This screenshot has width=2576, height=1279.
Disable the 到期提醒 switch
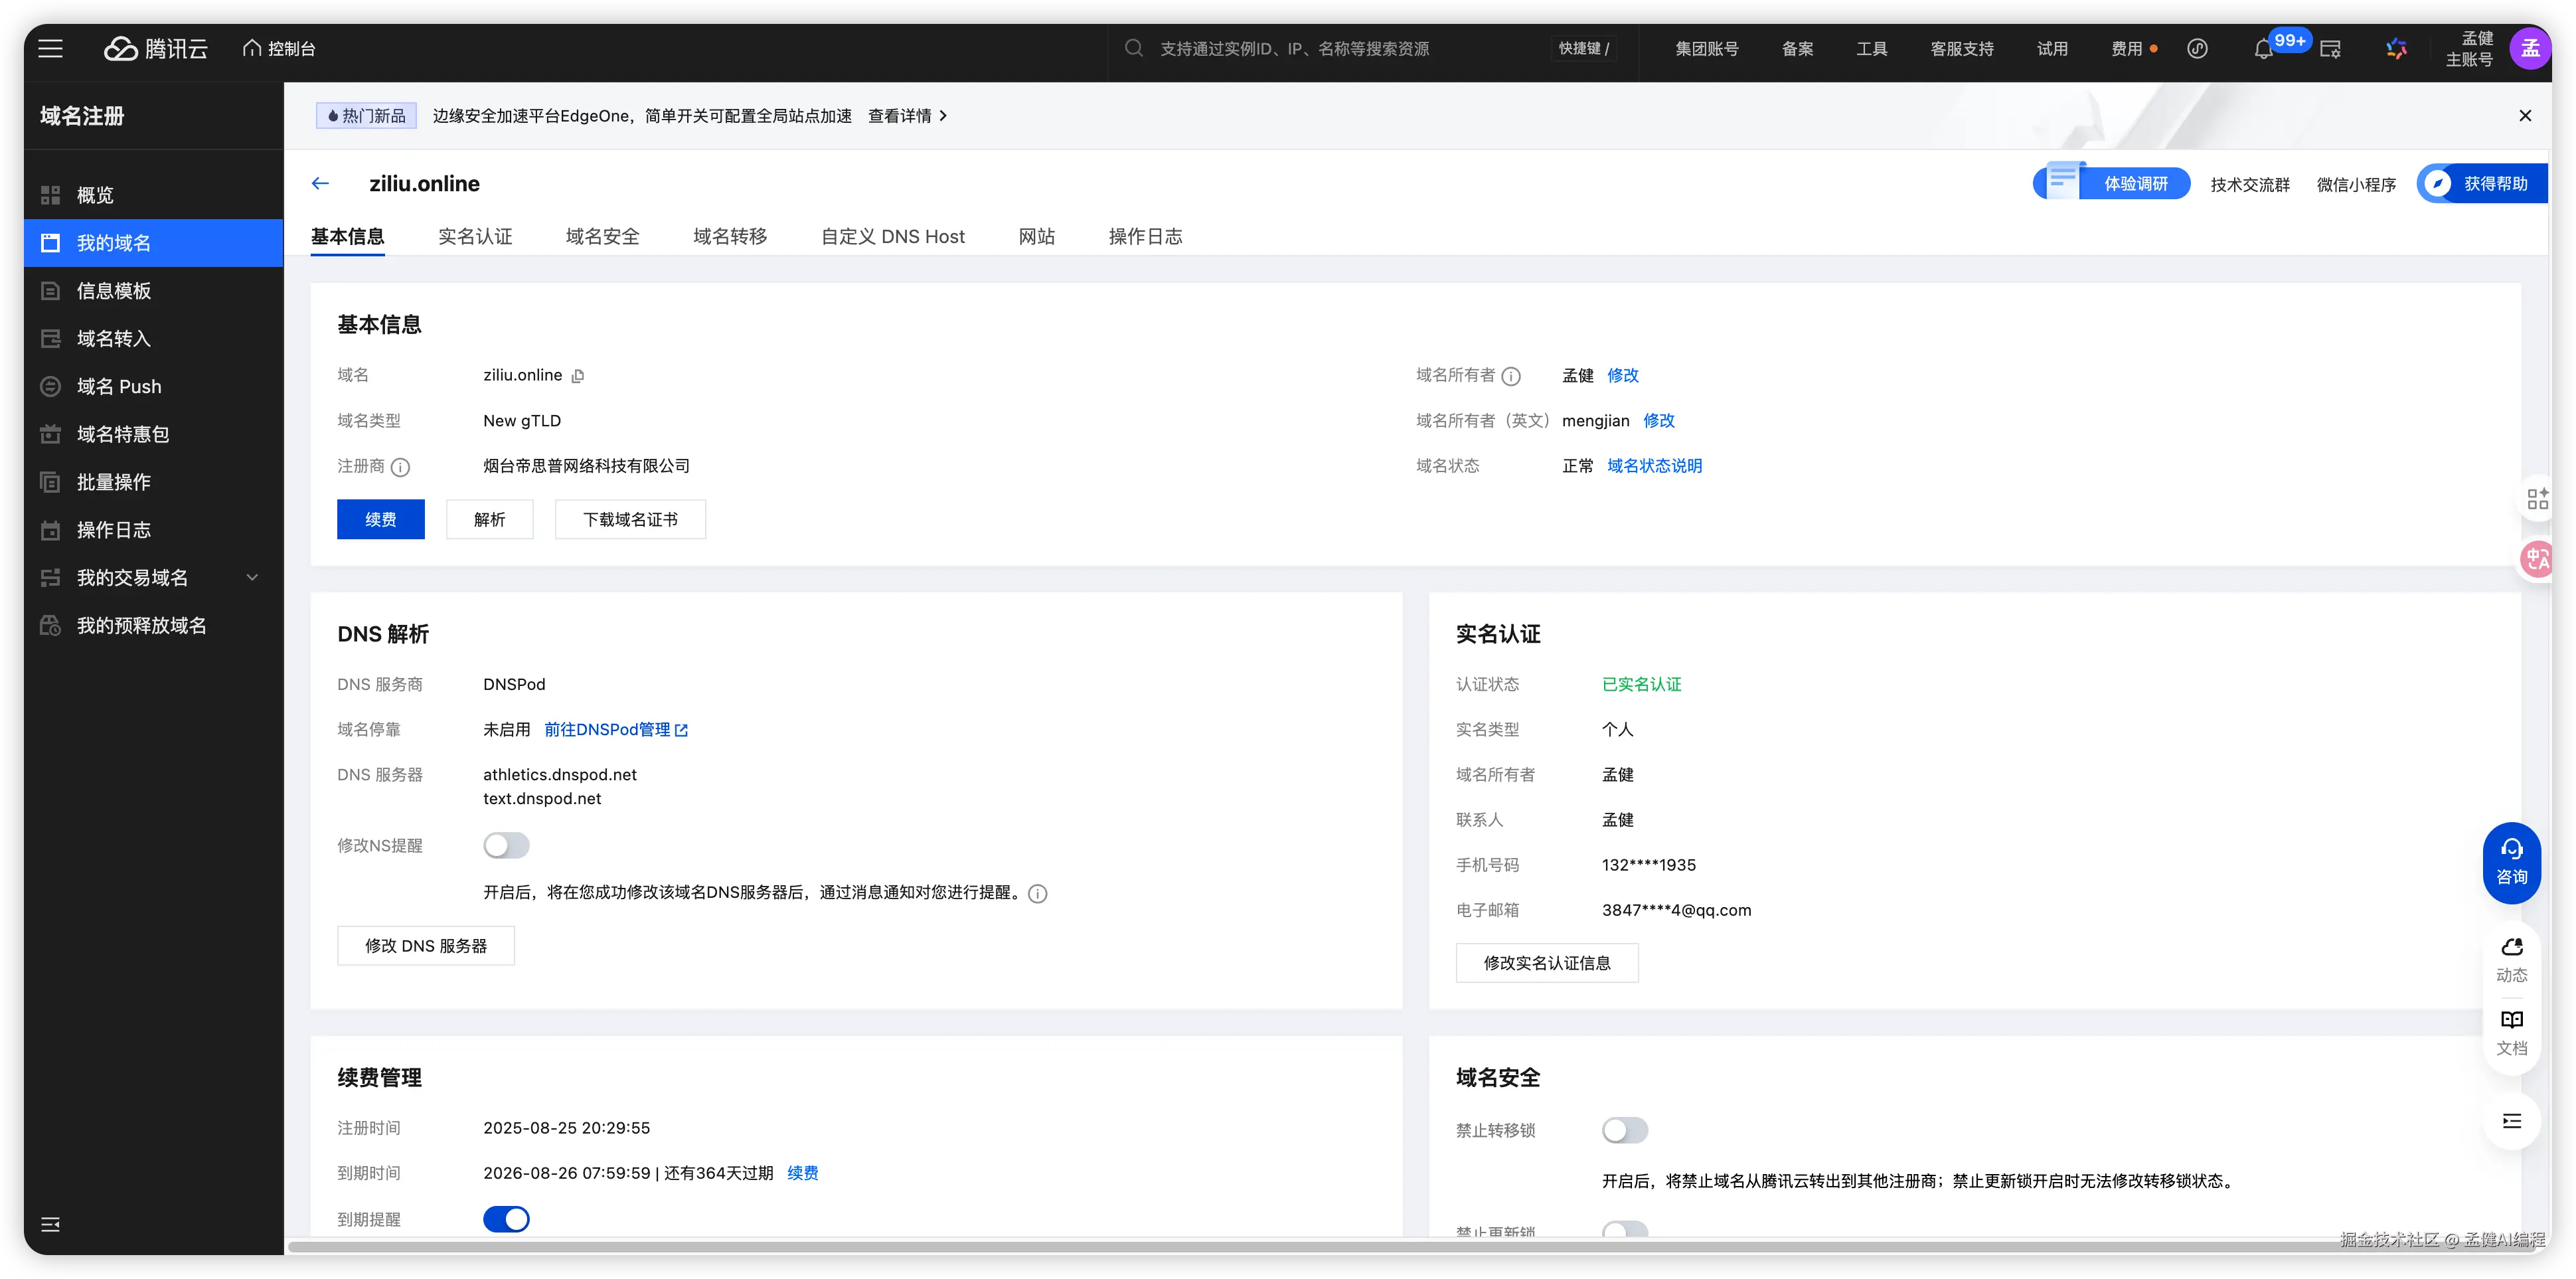coord(506,1219)
